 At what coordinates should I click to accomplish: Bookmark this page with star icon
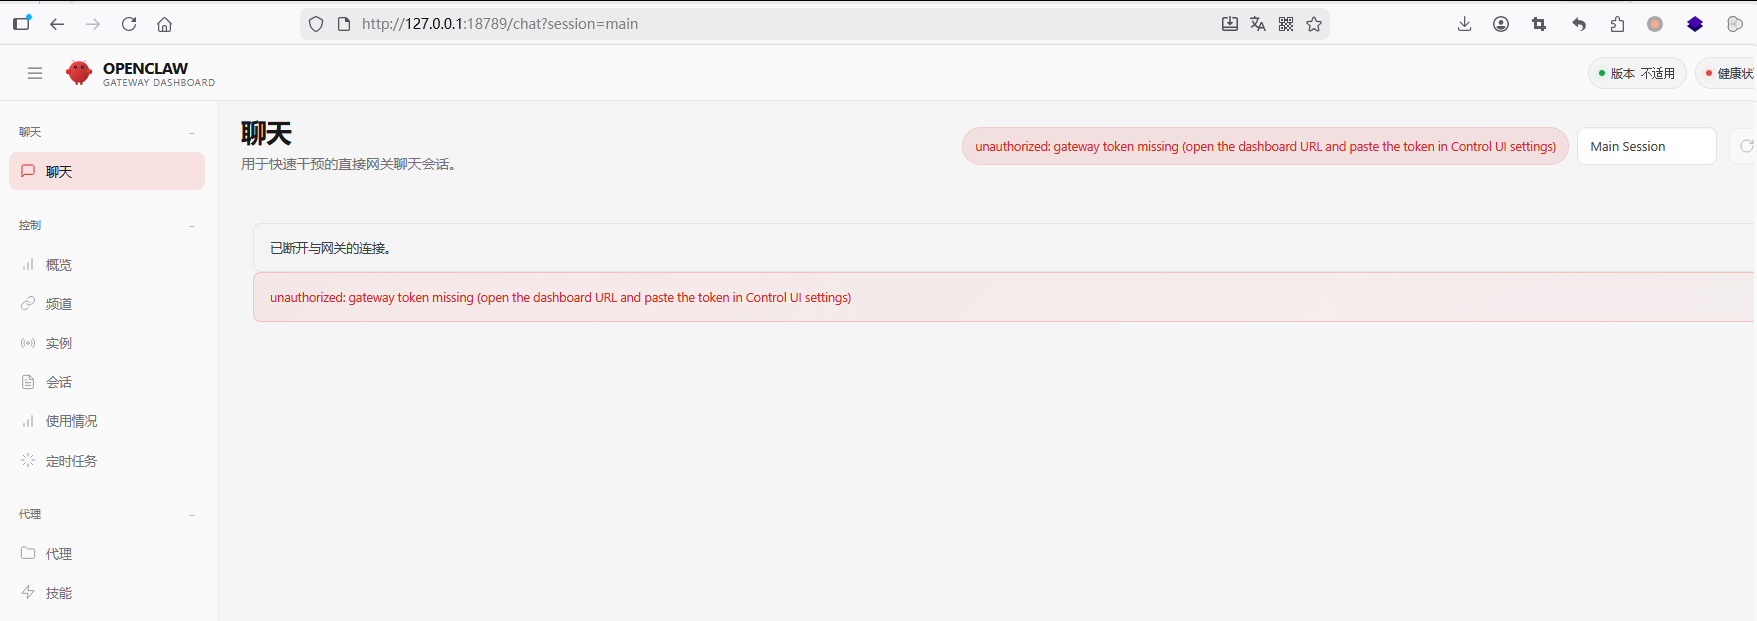[1314, 24]
